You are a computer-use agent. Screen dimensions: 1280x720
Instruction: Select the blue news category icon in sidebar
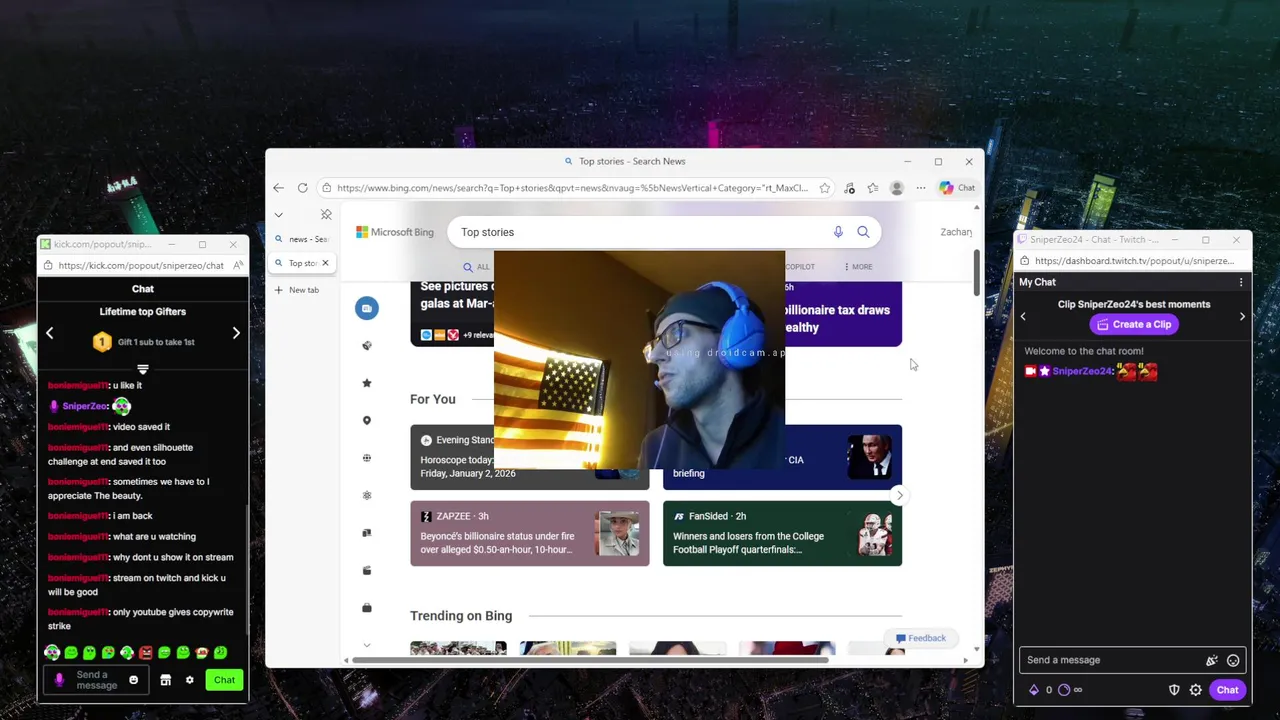pos(367,308)
